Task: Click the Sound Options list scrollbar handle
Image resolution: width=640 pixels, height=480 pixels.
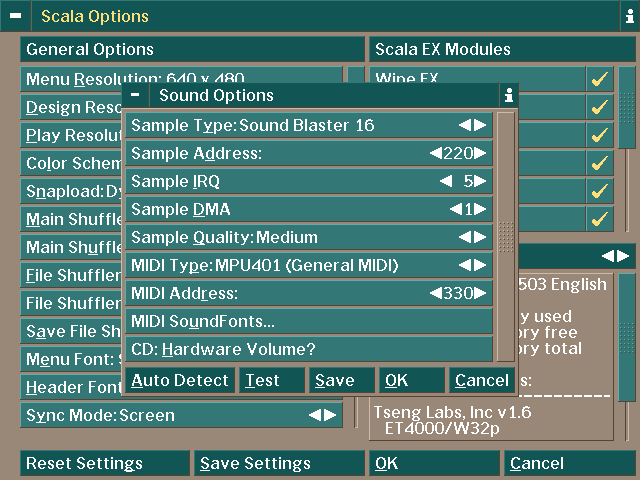Action: (x=506, y=235)
